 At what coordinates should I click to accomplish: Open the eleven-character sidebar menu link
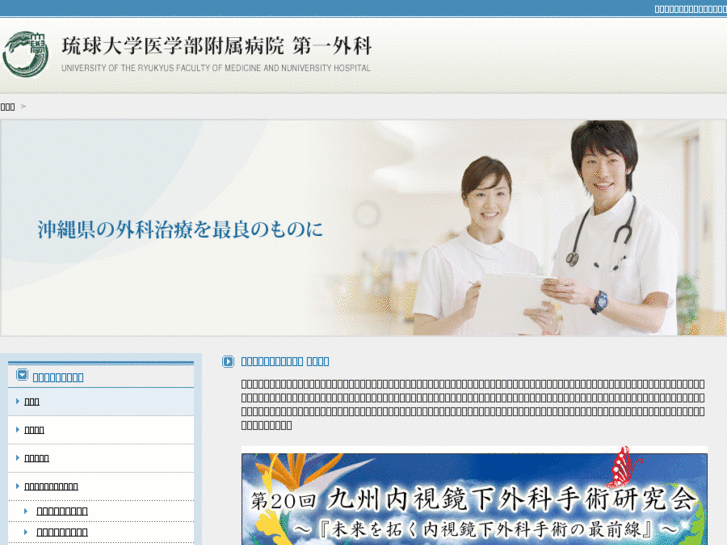51,487
